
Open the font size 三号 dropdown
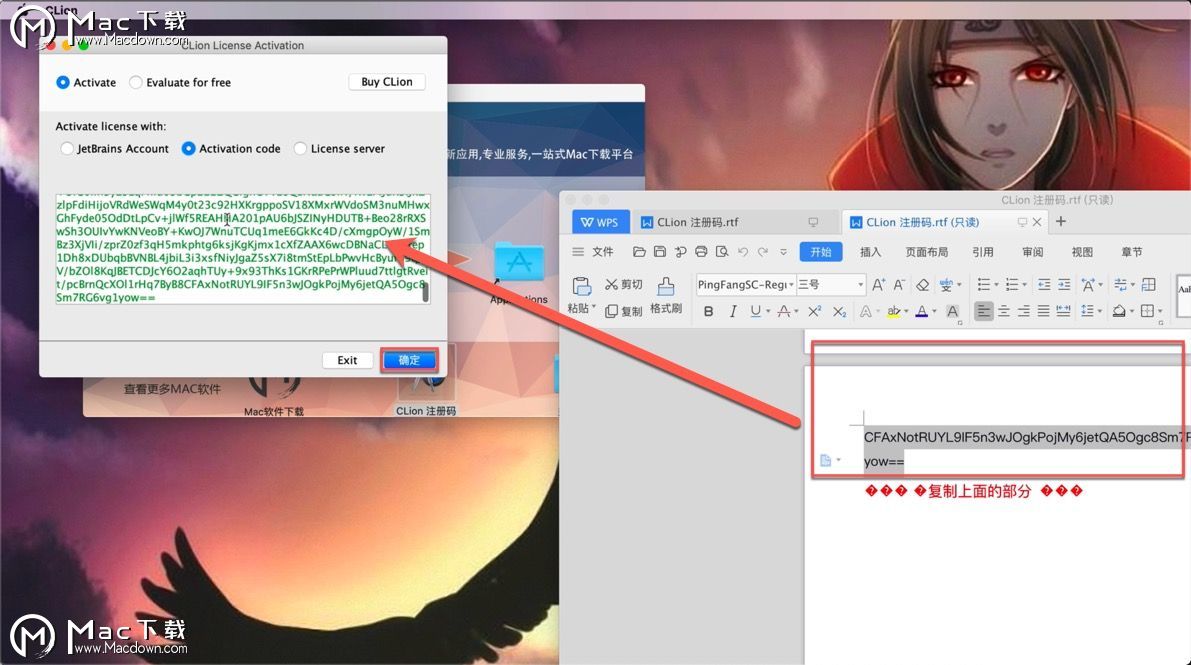point(861,284)
